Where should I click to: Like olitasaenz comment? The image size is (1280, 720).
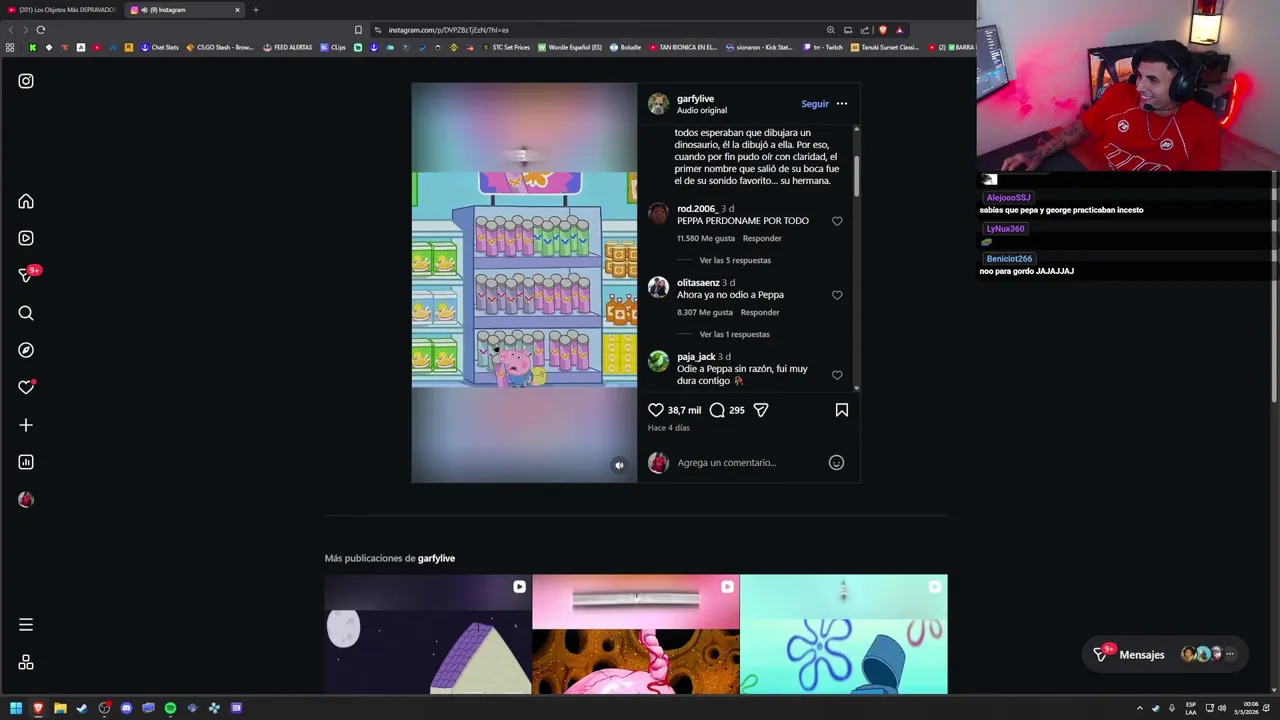click(x=838, y=295)
